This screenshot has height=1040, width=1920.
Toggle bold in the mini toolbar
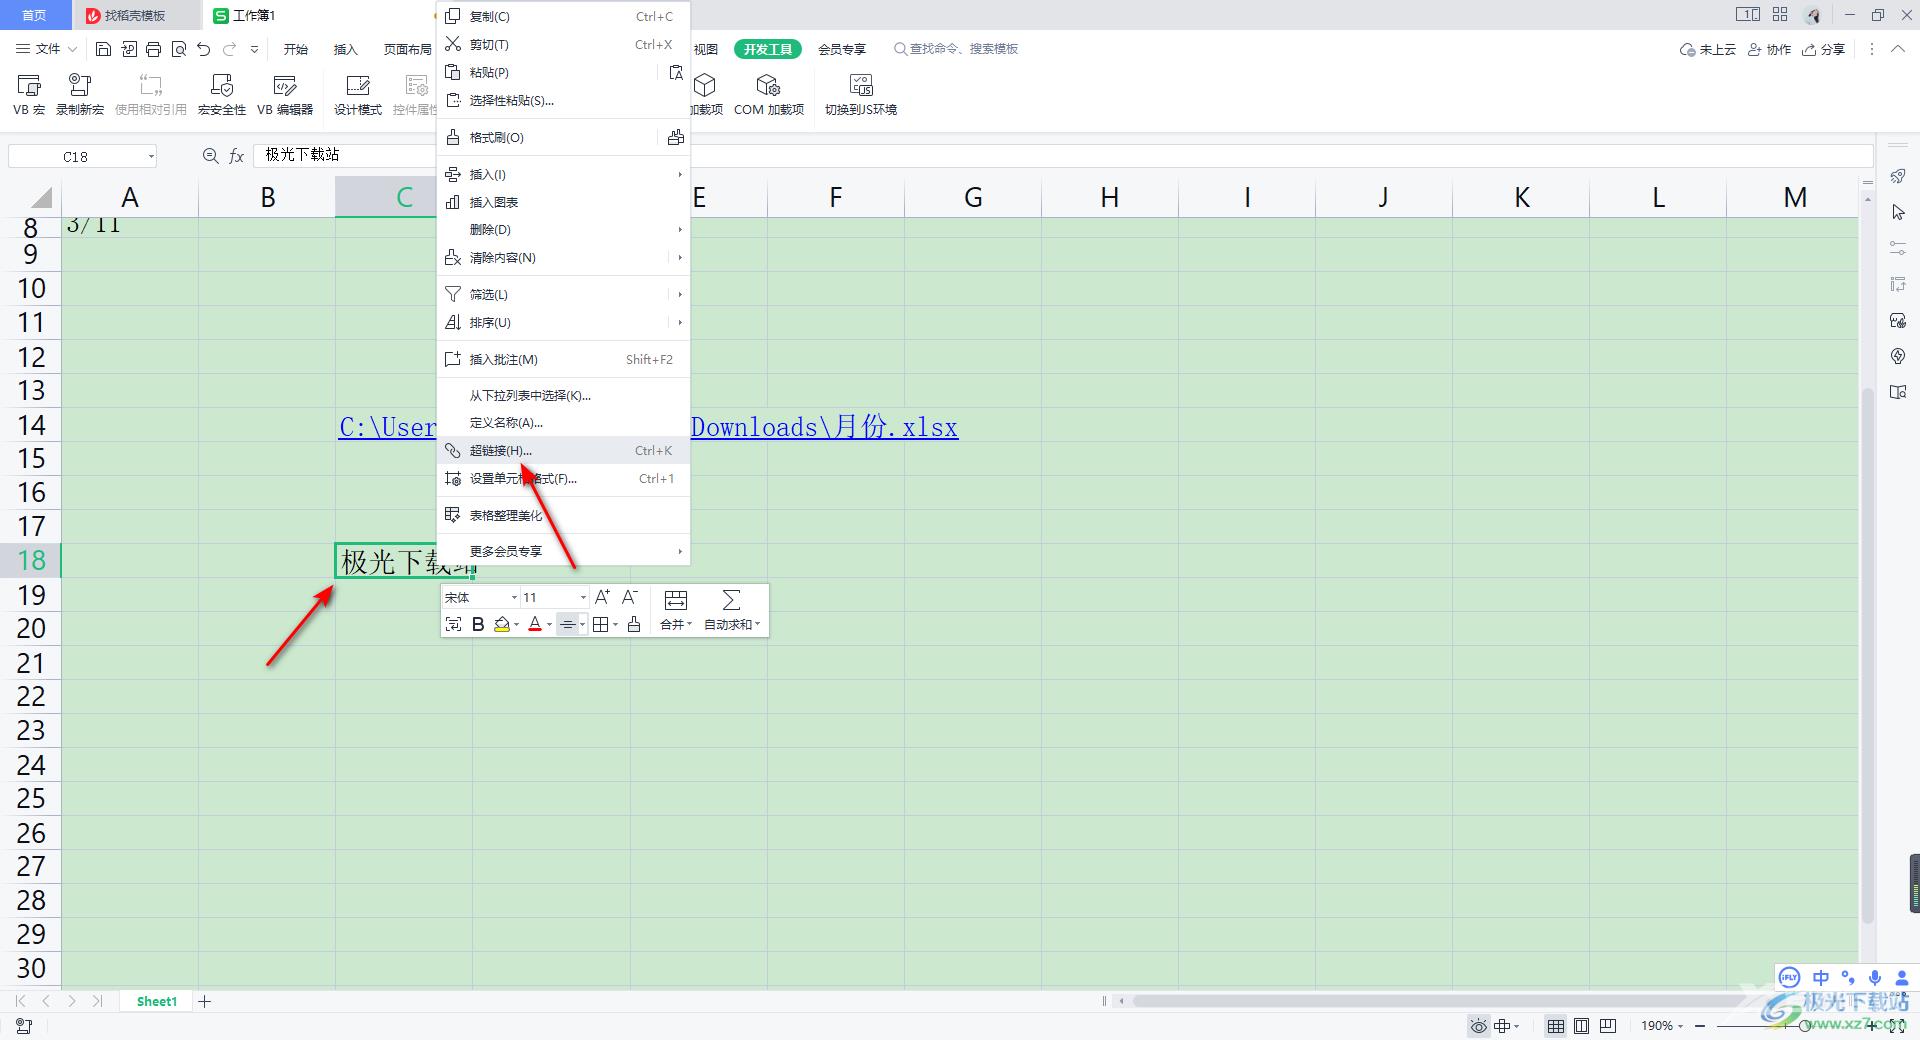tap(478, 624)
